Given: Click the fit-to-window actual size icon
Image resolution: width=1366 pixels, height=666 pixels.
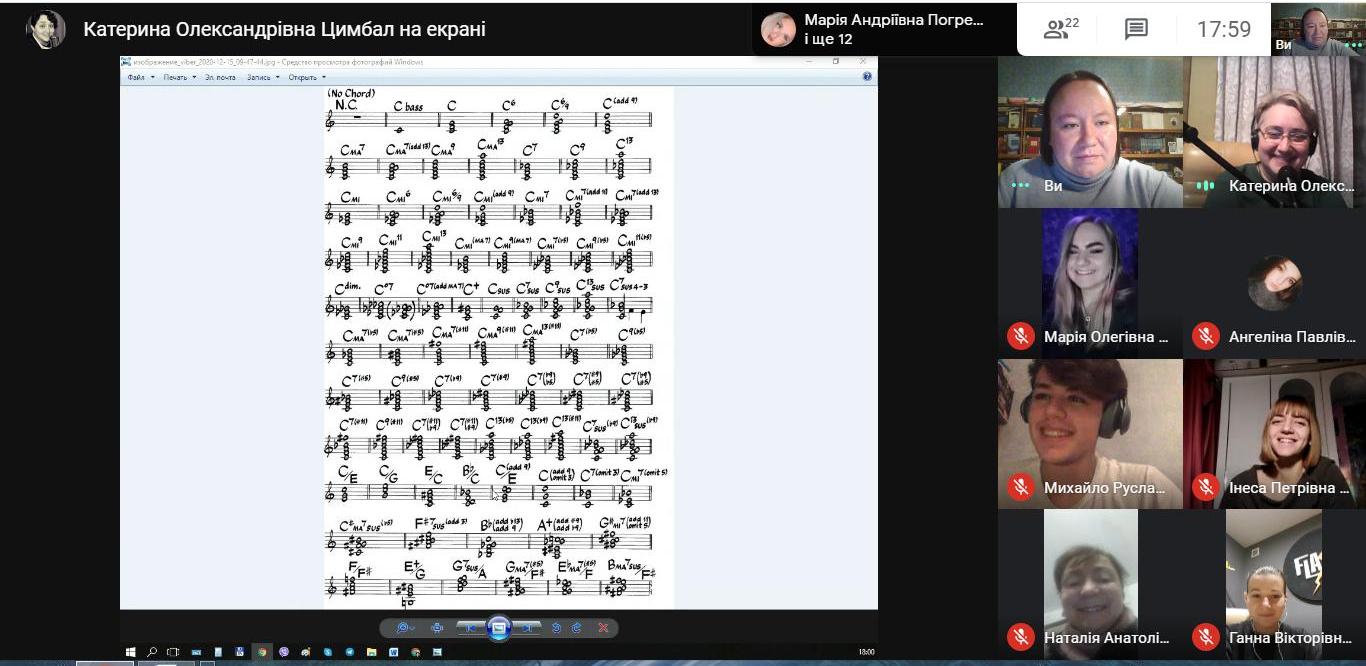Looking at the screenshot, I should (x=437, y=628).
